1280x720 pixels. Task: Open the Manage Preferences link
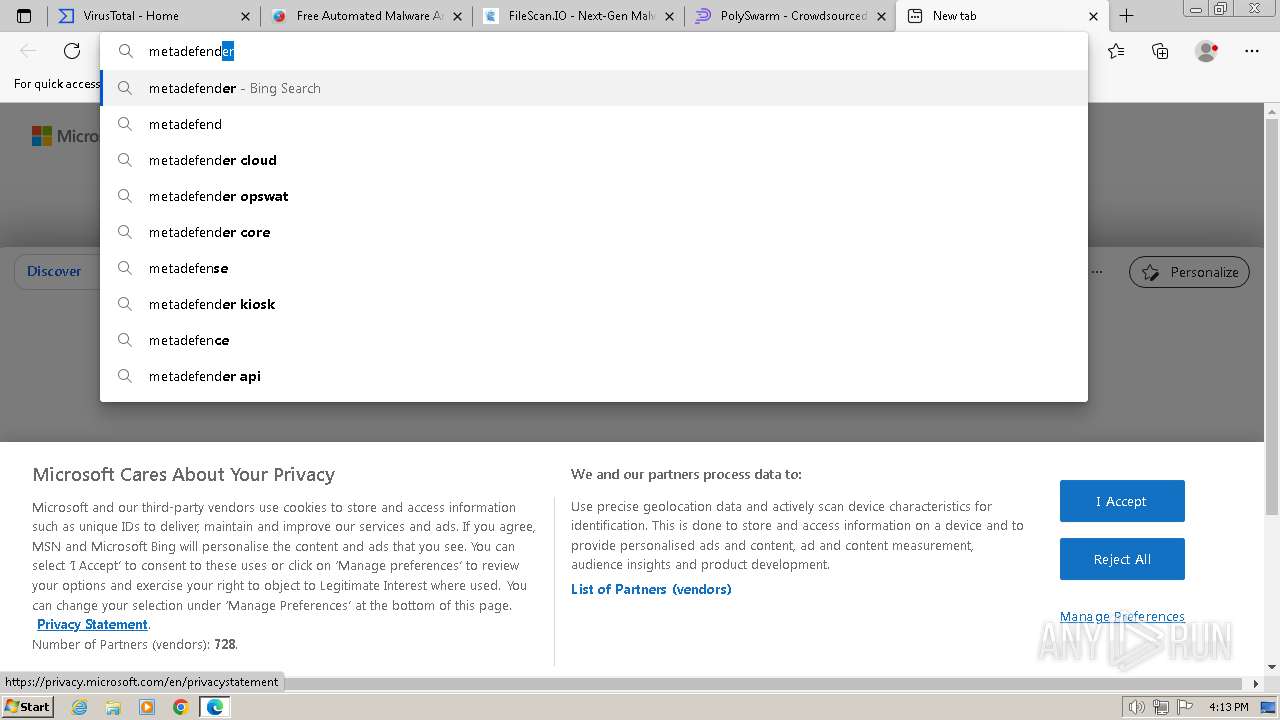[x=1122, y=616]
